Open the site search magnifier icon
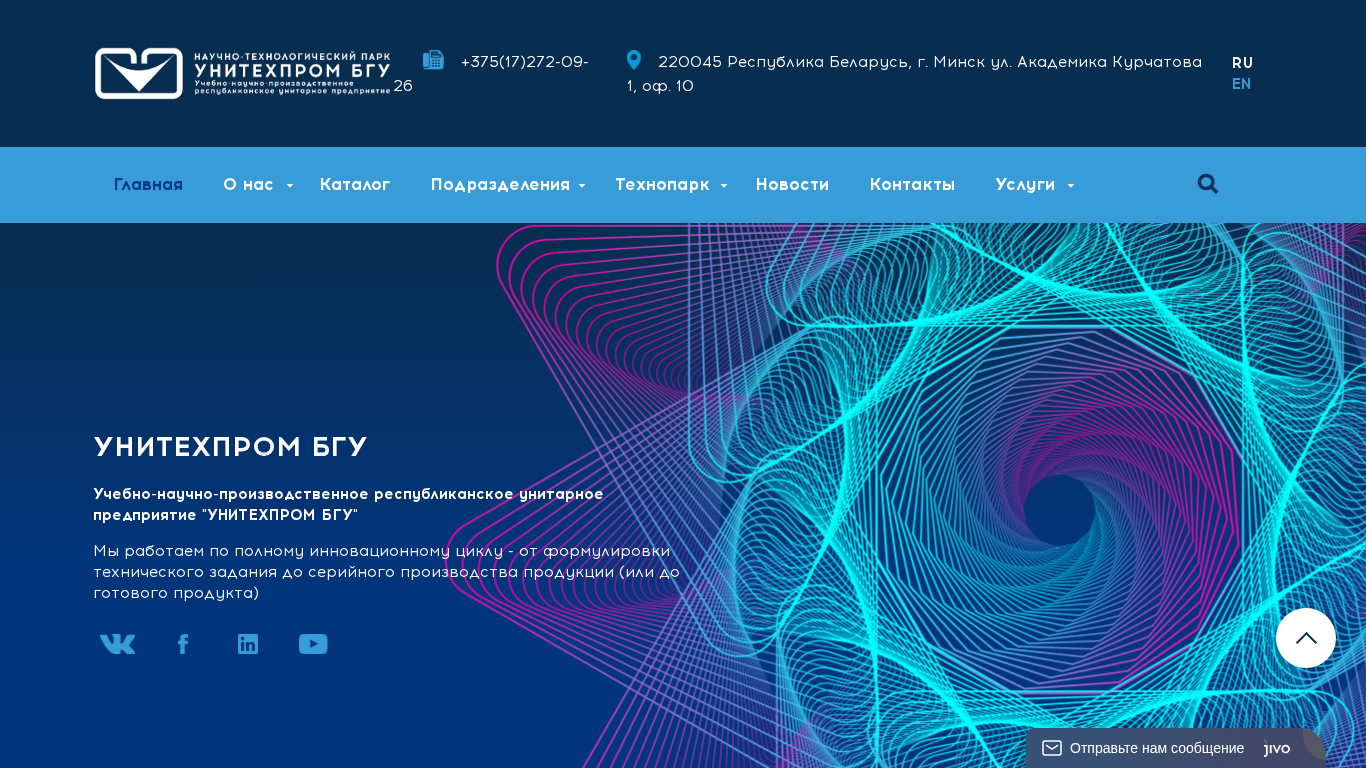1366x768 pixels. [x=1208, y=184]
